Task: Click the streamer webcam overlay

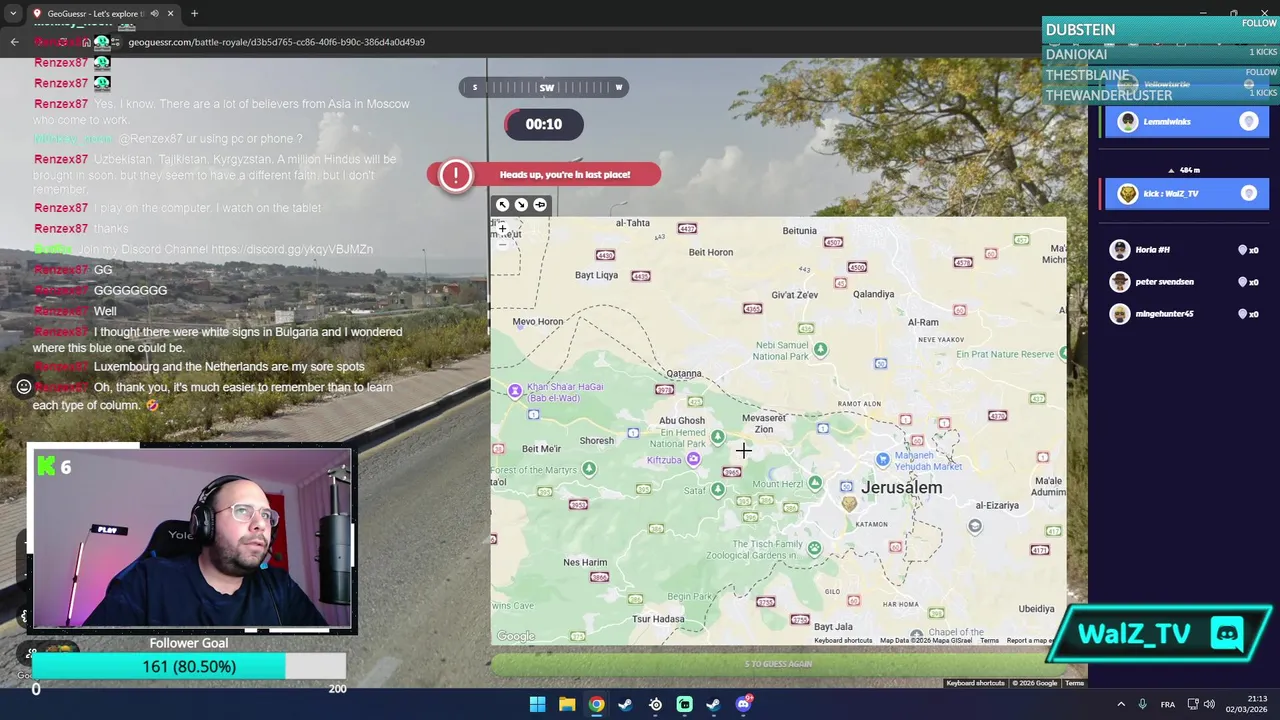Action: (191, 539)
